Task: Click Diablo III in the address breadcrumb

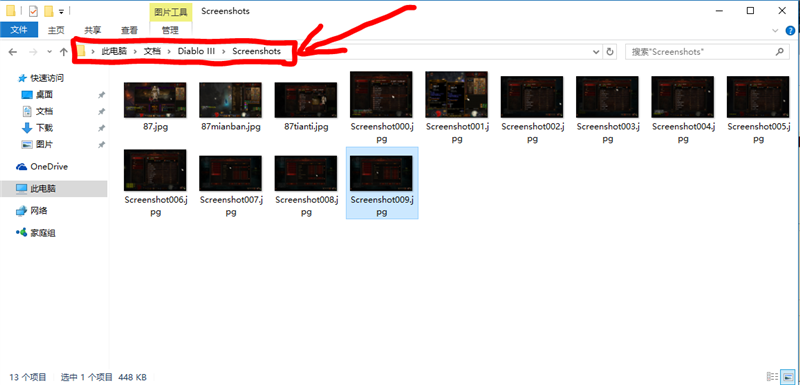Action: click(196, 51)
